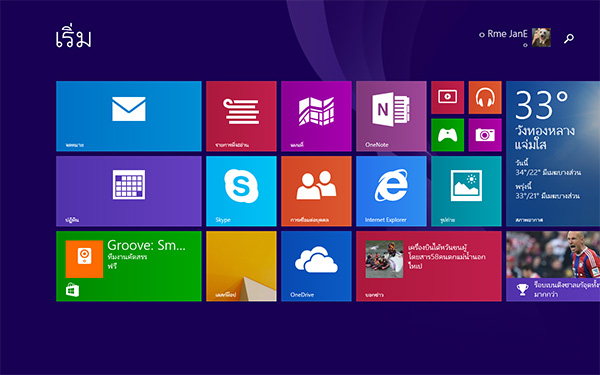Open the Music headphones tile
The height and width of the screenshot is (375, 600).
click(x=485, y=97)
